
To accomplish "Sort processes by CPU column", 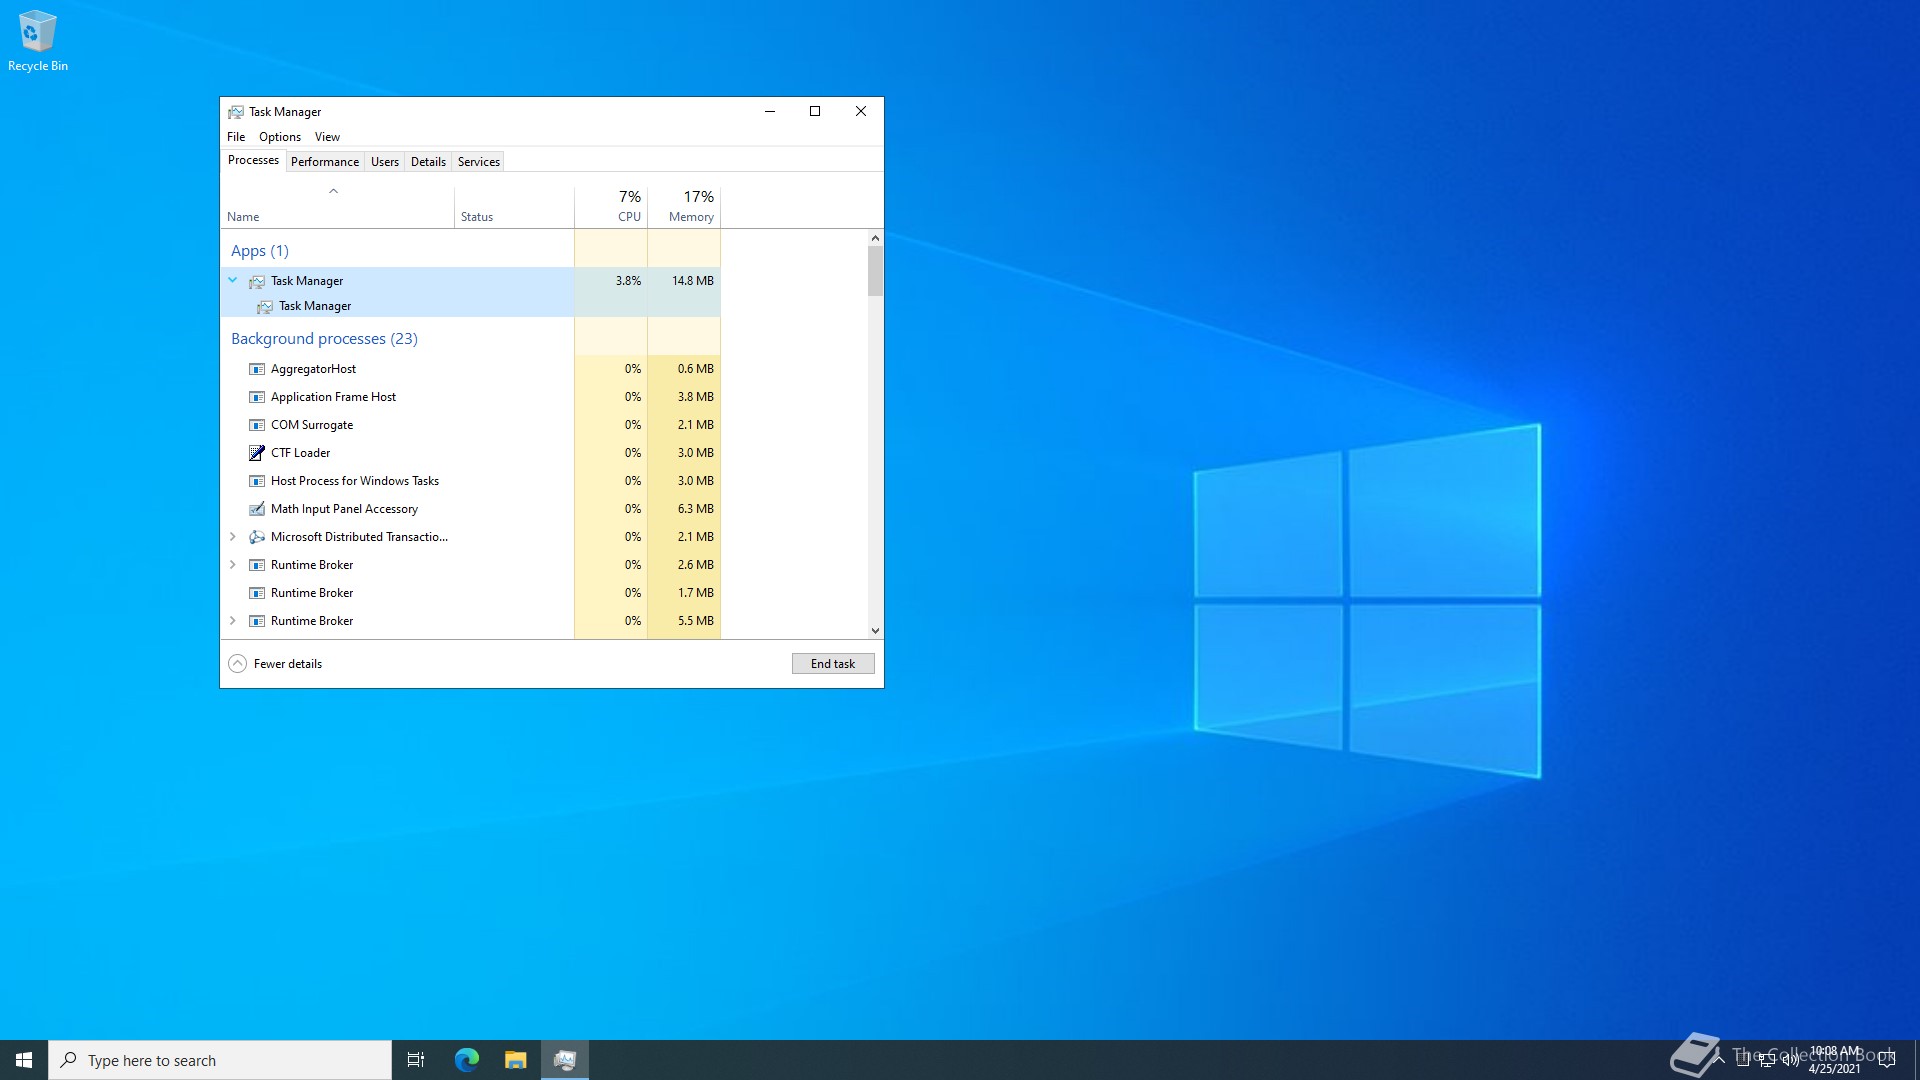I will click(611, 207).
